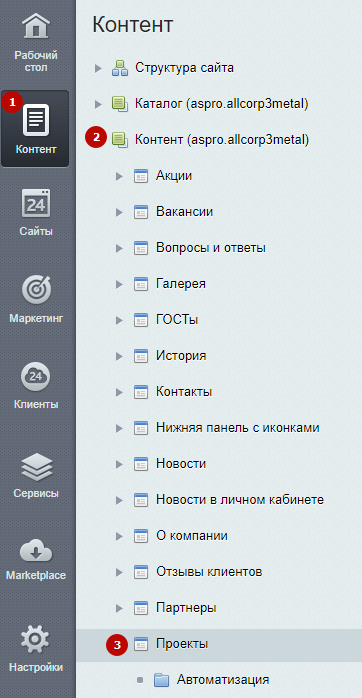Open the Сайты calendar icon
The width and height of the screenshot is (362, 698).
36,203
